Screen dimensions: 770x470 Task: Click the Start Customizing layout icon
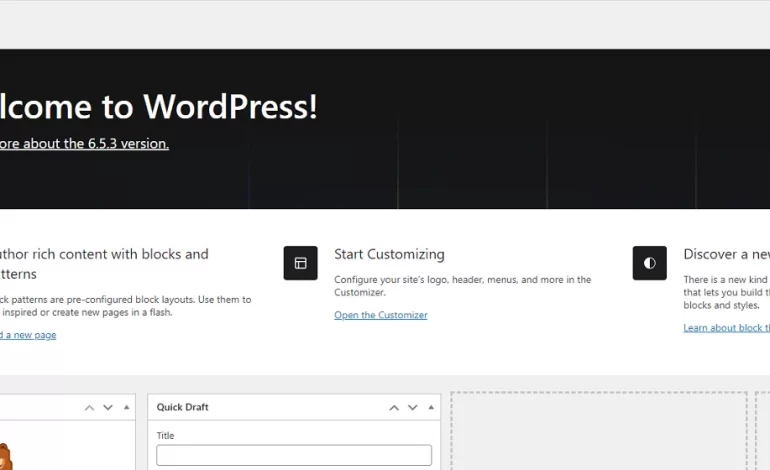click(x=301, y=263)
